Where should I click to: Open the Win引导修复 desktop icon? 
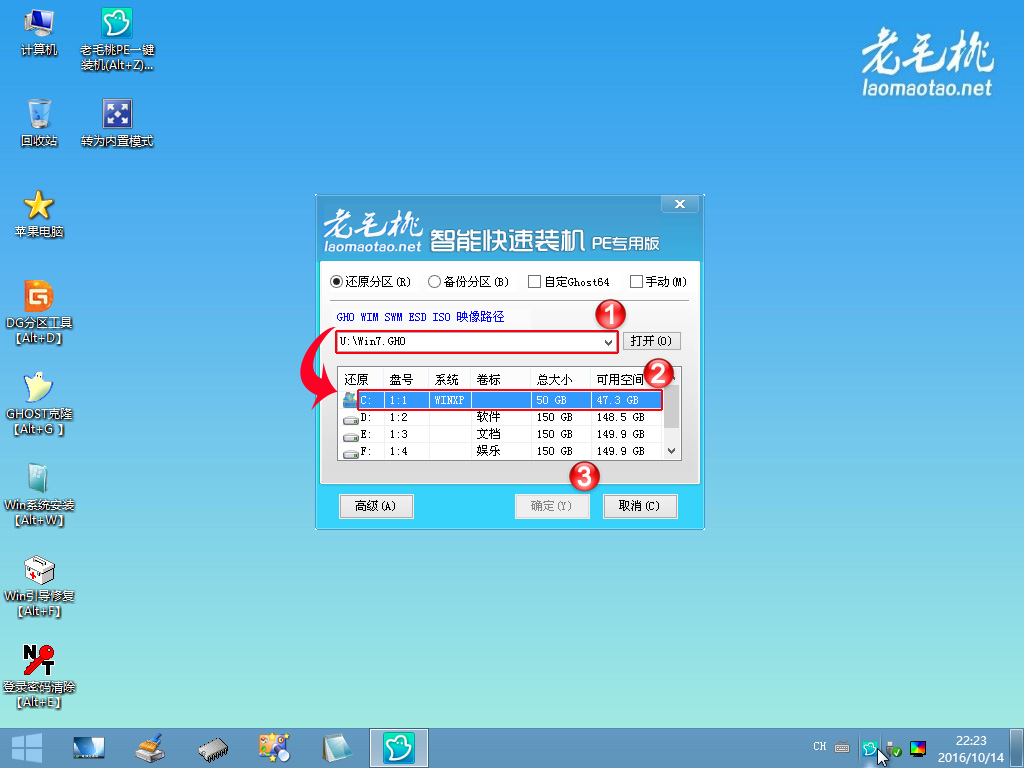(x=39, y=570)
